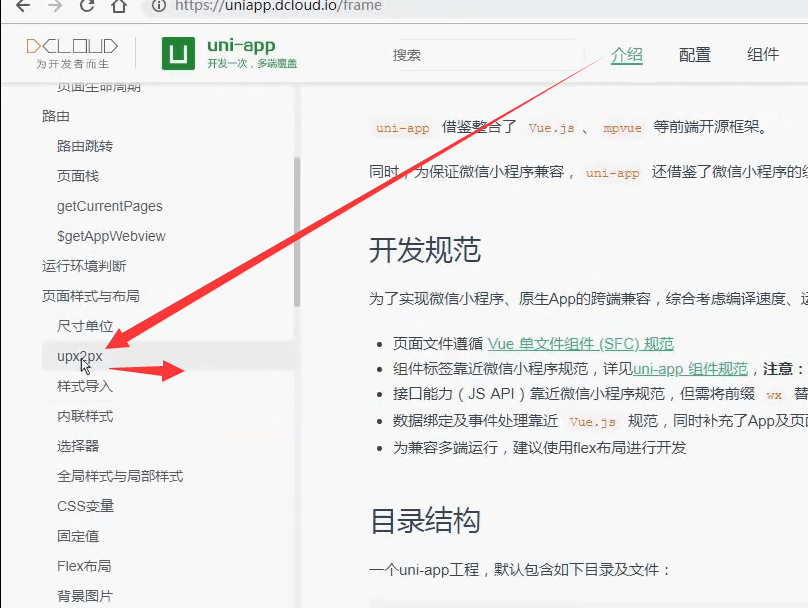Reload the page with refresh icon
The height and width of the screenshot is (608, 808).
[x=87, y=6]
